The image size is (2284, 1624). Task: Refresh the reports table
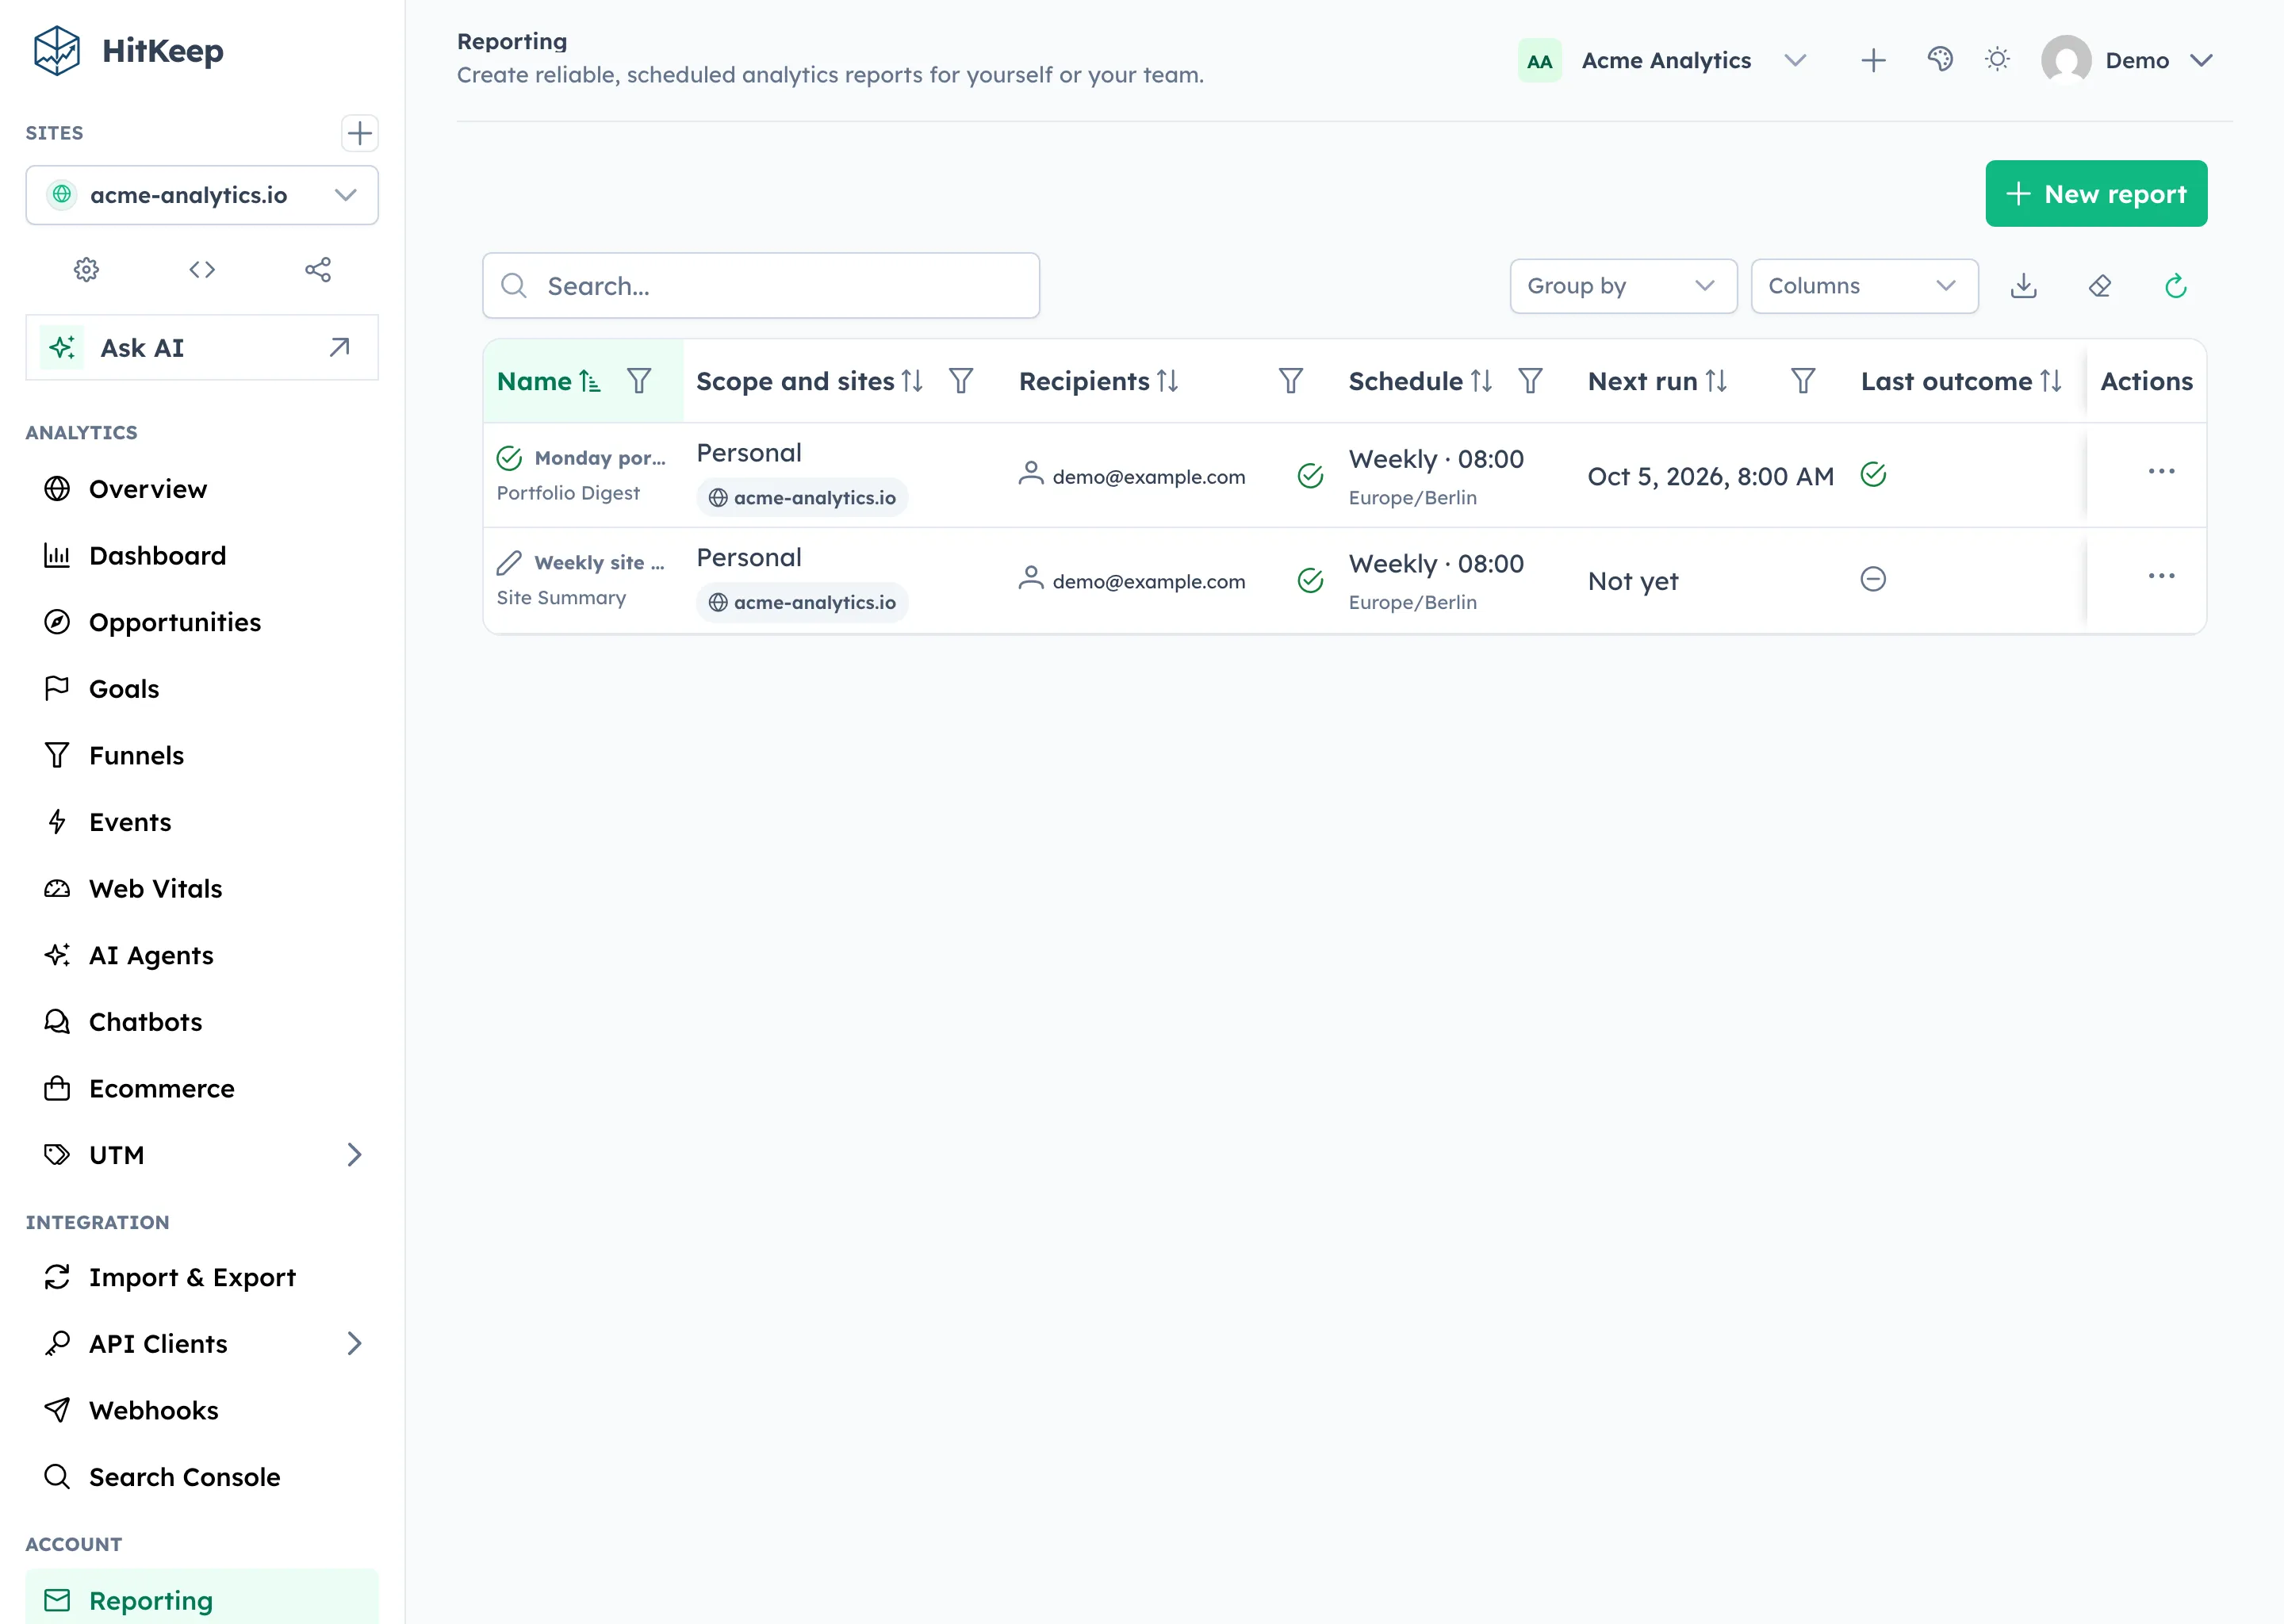tap(2175, 286)
